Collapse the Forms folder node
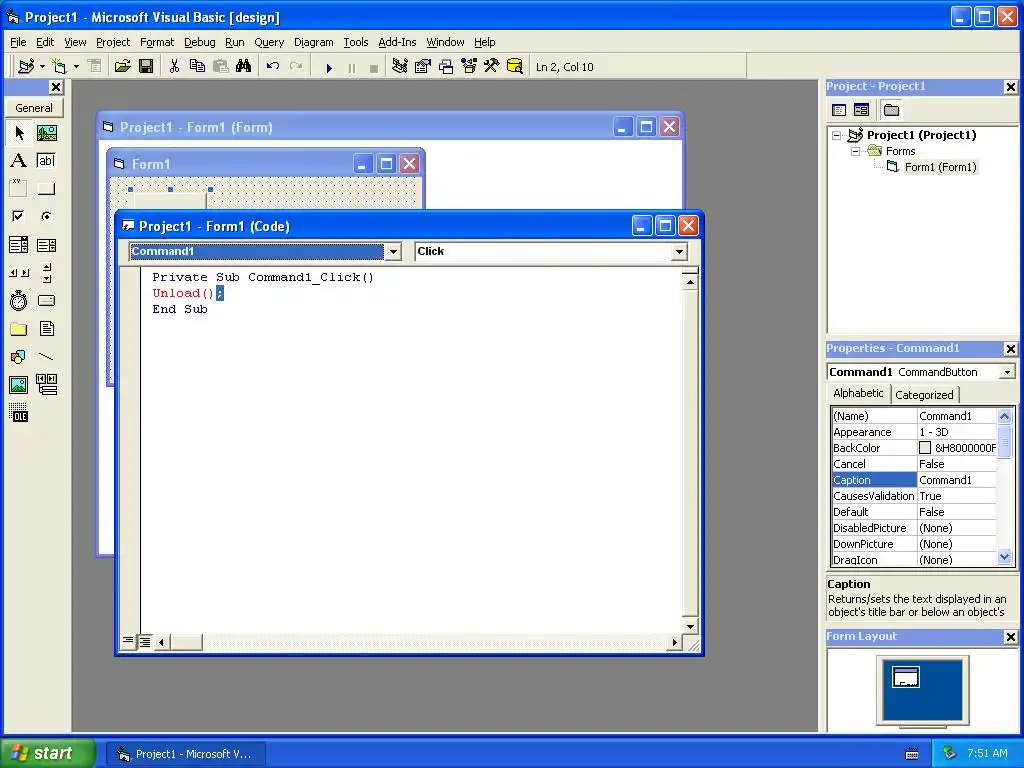The image size is (1024, 768). pos(856,151)
